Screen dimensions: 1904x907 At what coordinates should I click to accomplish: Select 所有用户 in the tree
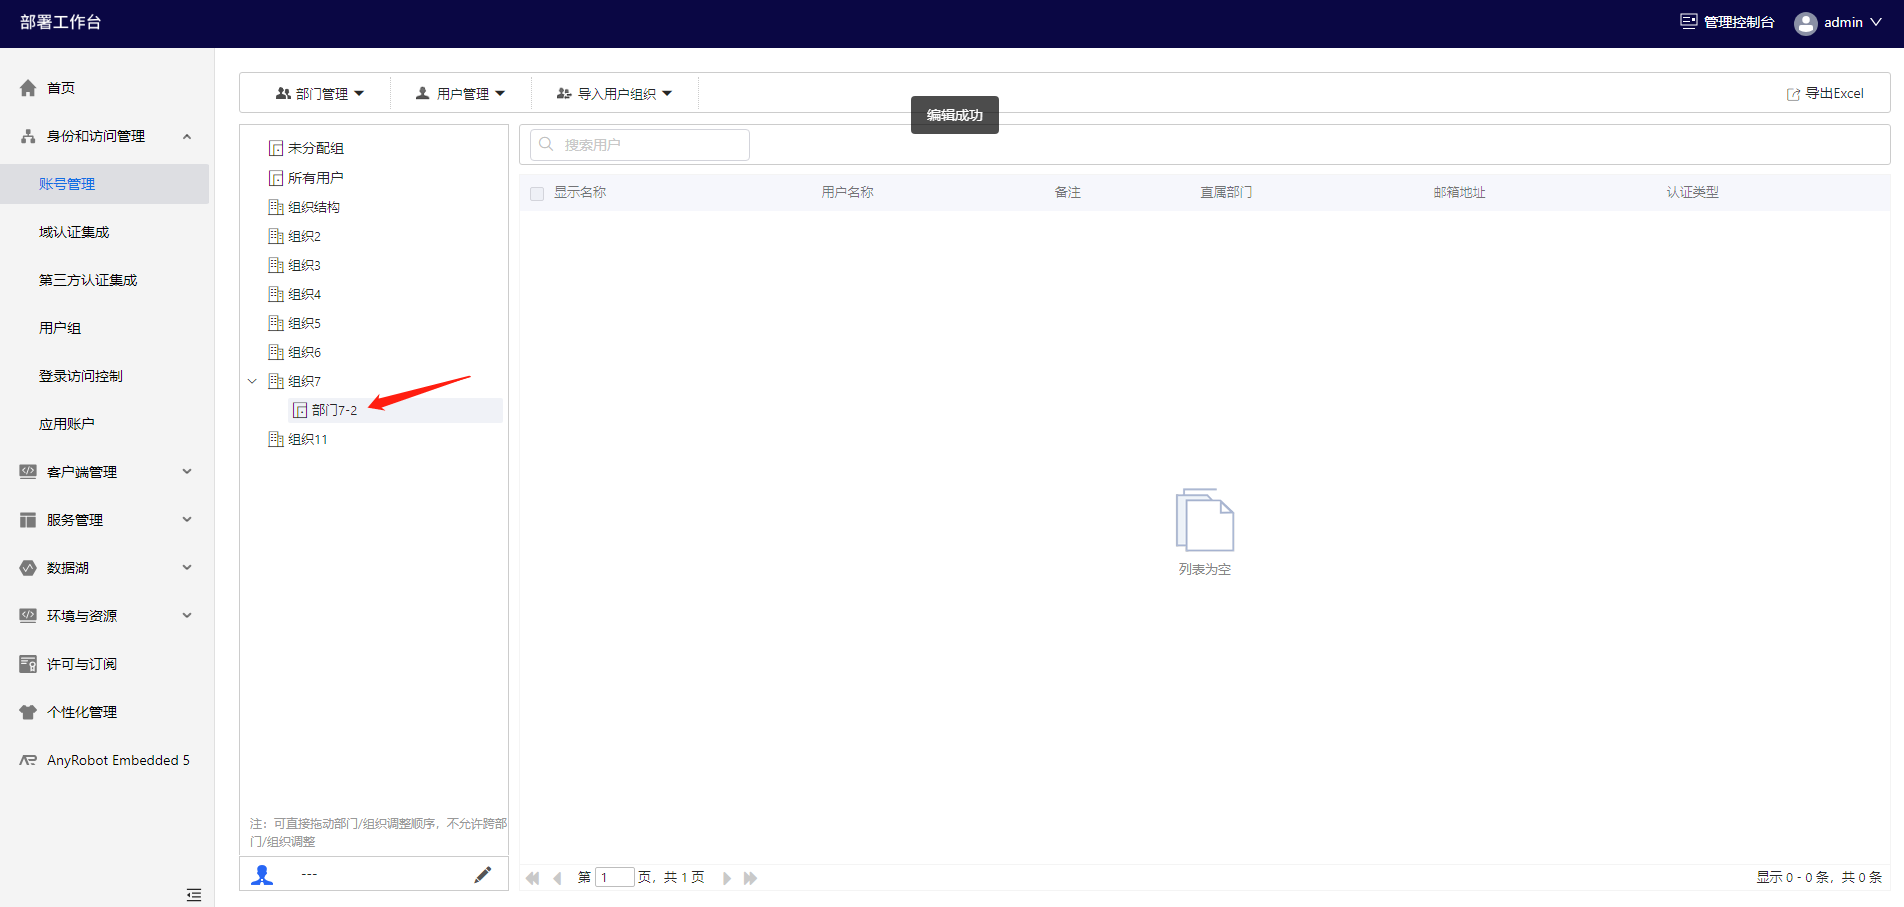point(316,178)
